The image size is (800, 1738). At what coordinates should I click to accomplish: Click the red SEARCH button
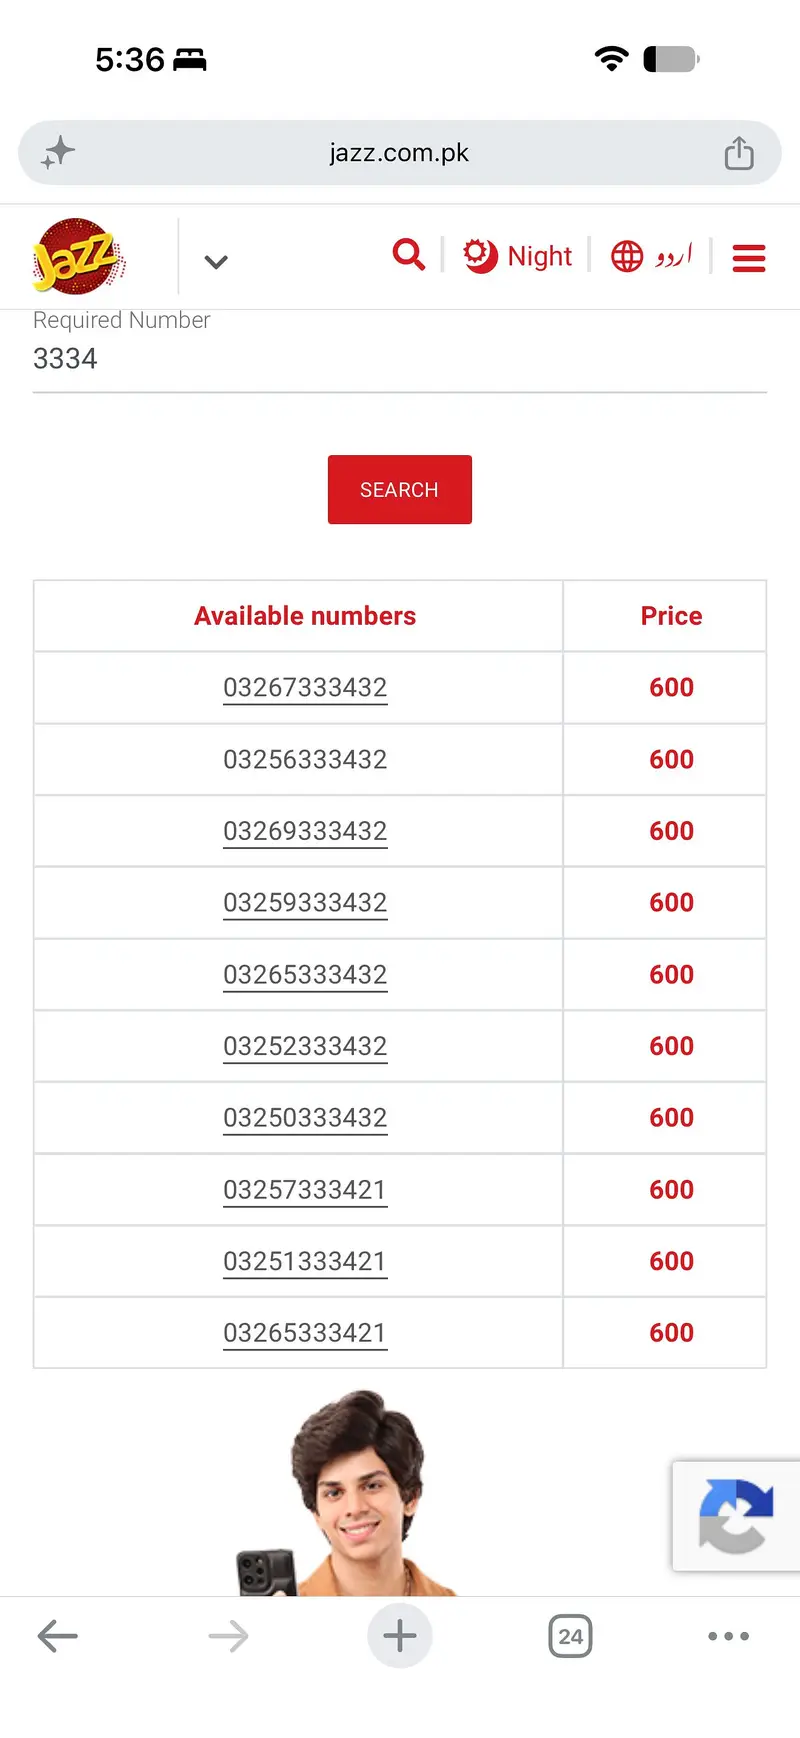coord(400,490)
